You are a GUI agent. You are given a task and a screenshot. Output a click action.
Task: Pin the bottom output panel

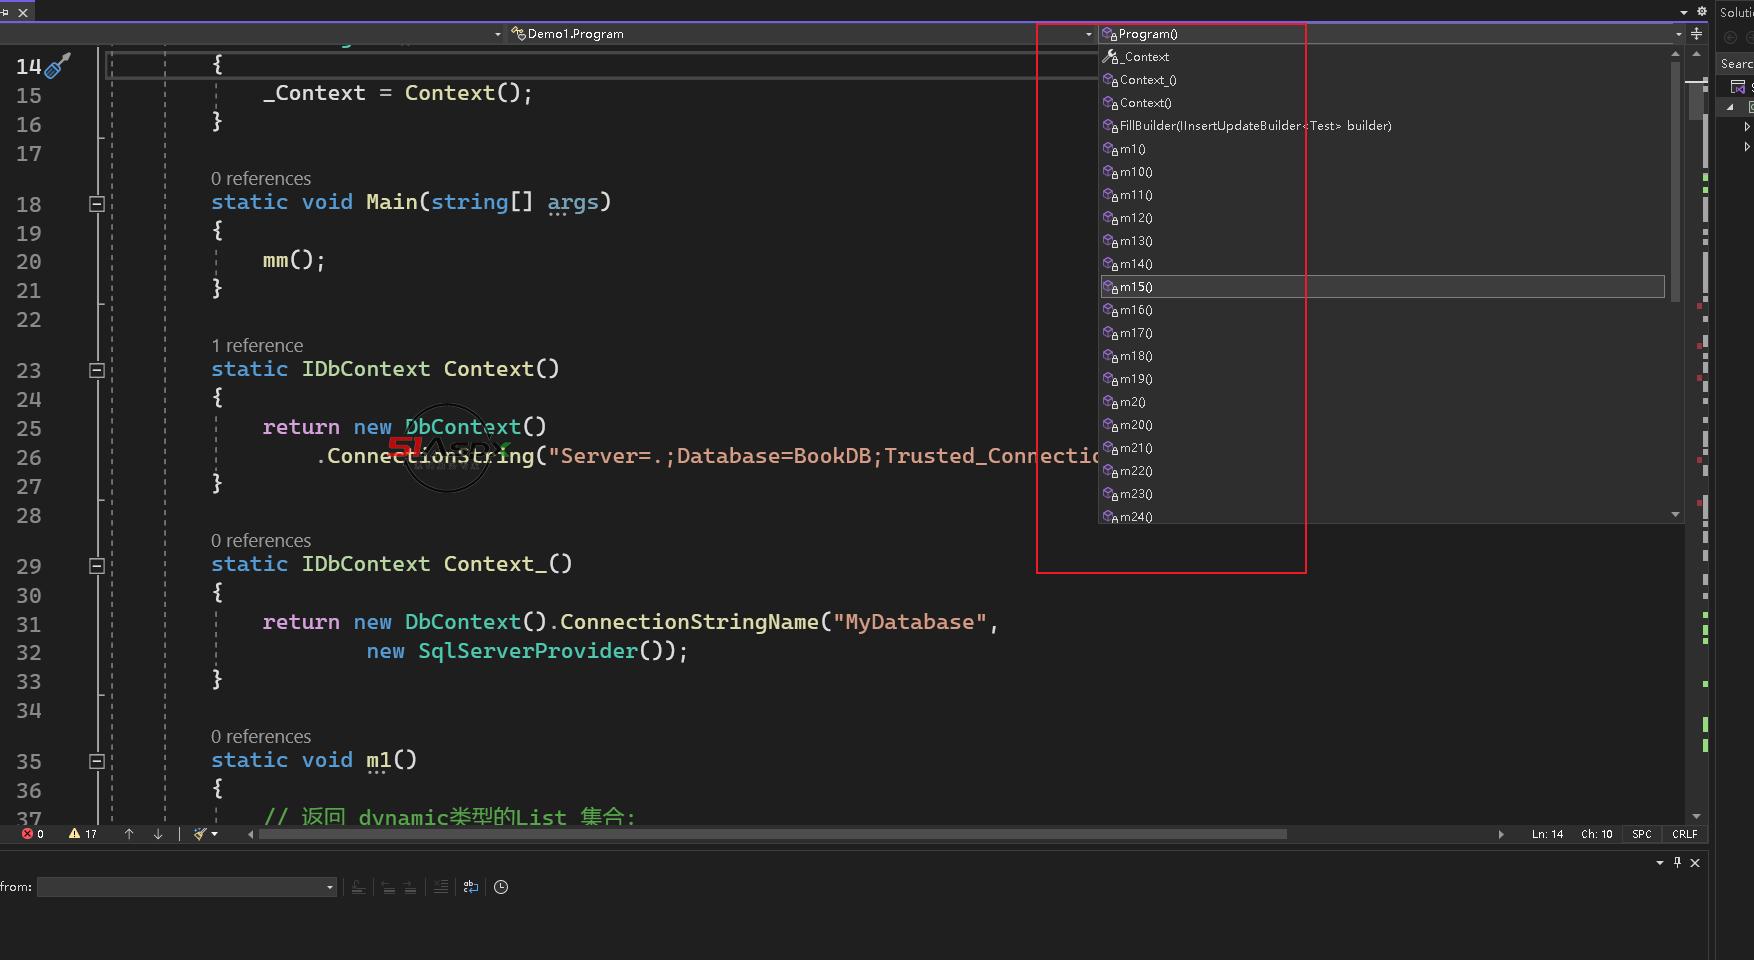click(1677, 863)
